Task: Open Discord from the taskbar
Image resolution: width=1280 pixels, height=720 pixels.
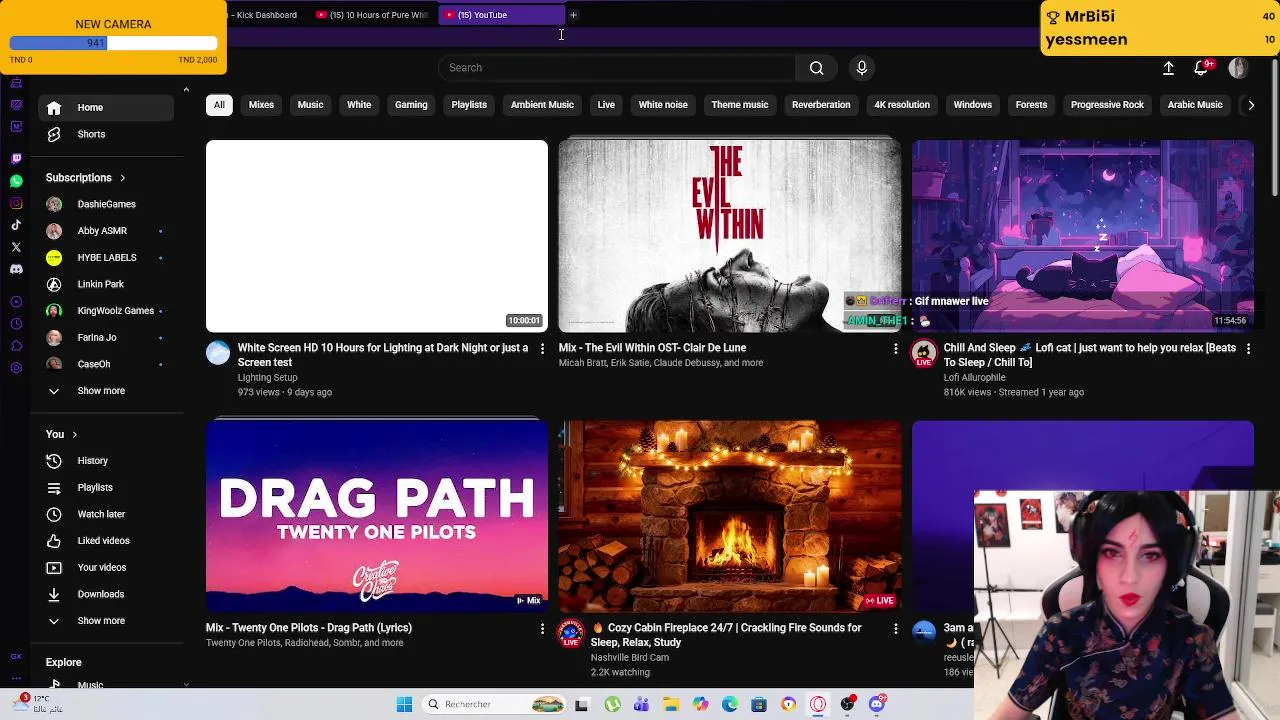Action: point(877,704)
